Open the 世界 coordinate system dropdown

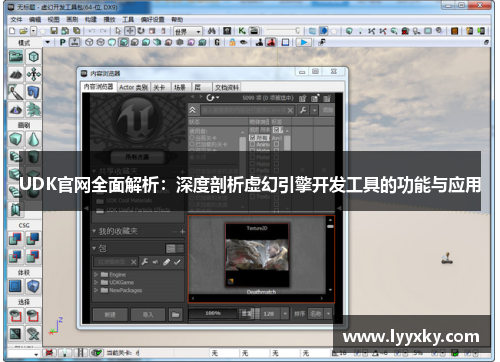click(188, 32)
